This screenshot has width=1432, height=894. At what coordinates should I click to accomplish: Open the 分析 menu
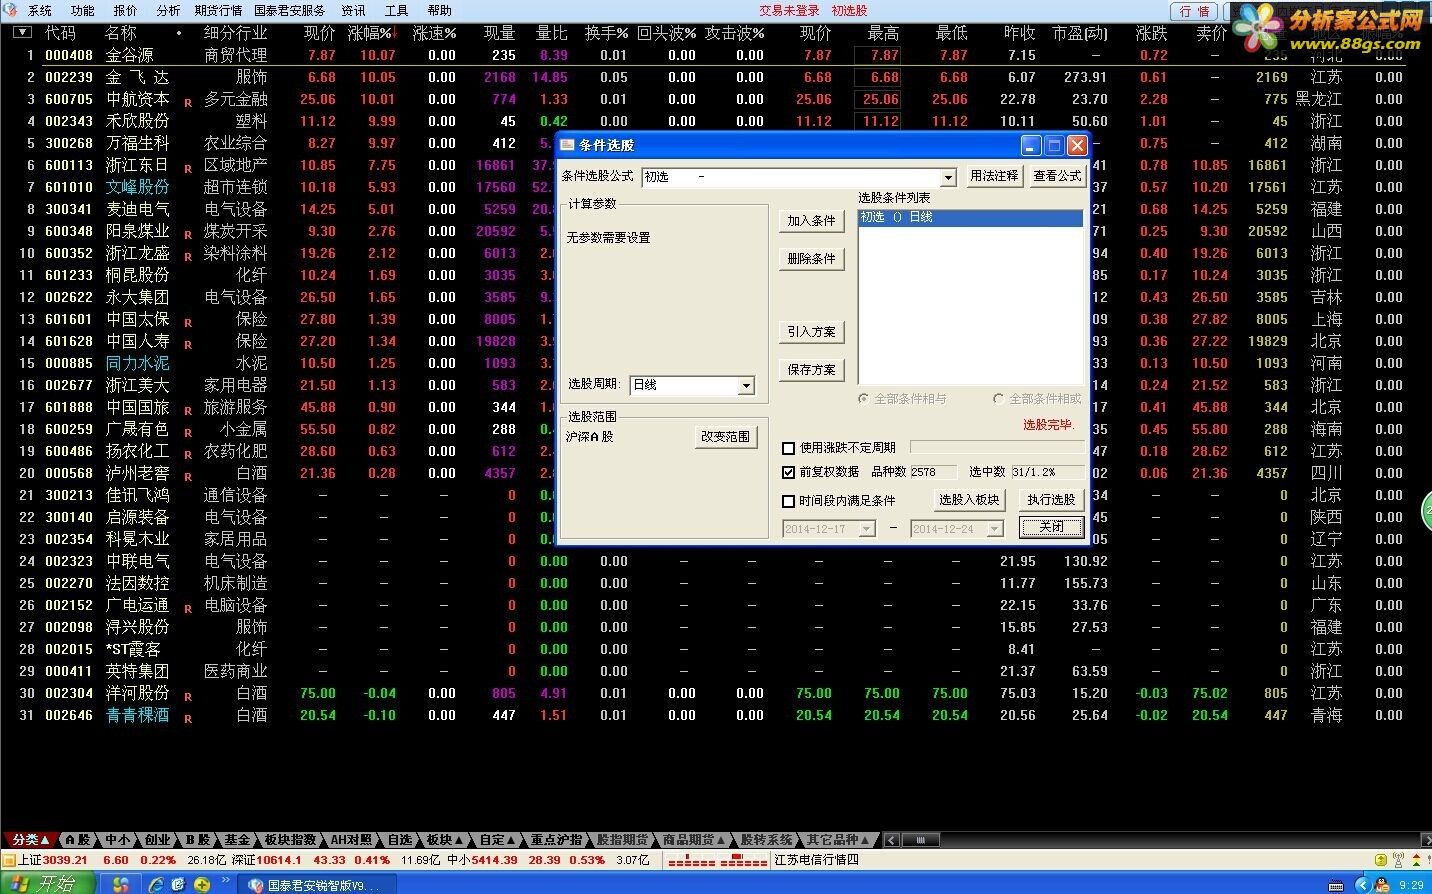click(x=168, y=10)
